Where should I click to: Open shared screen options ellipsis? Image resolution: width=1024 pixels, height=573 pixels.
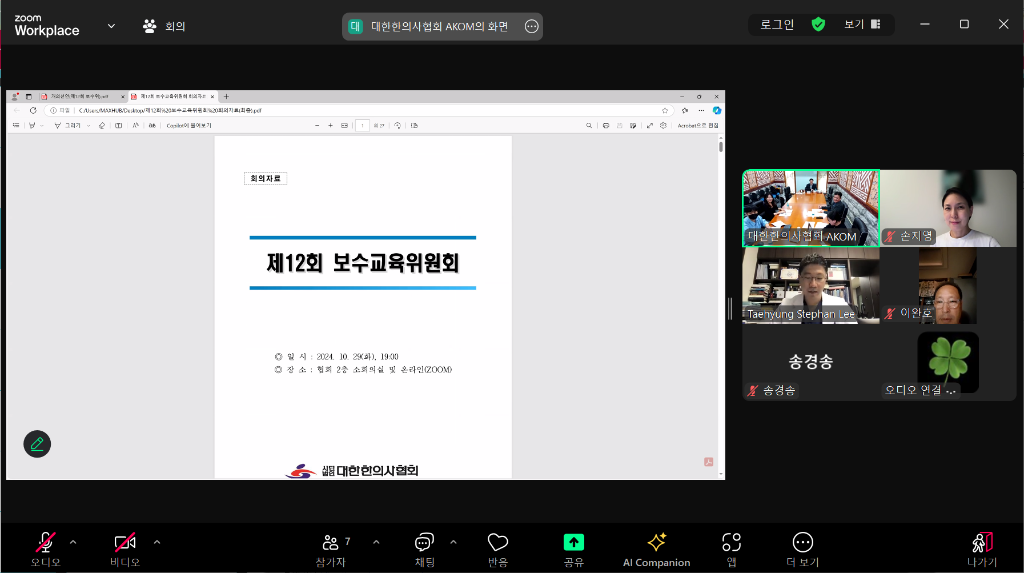point(532,26)
